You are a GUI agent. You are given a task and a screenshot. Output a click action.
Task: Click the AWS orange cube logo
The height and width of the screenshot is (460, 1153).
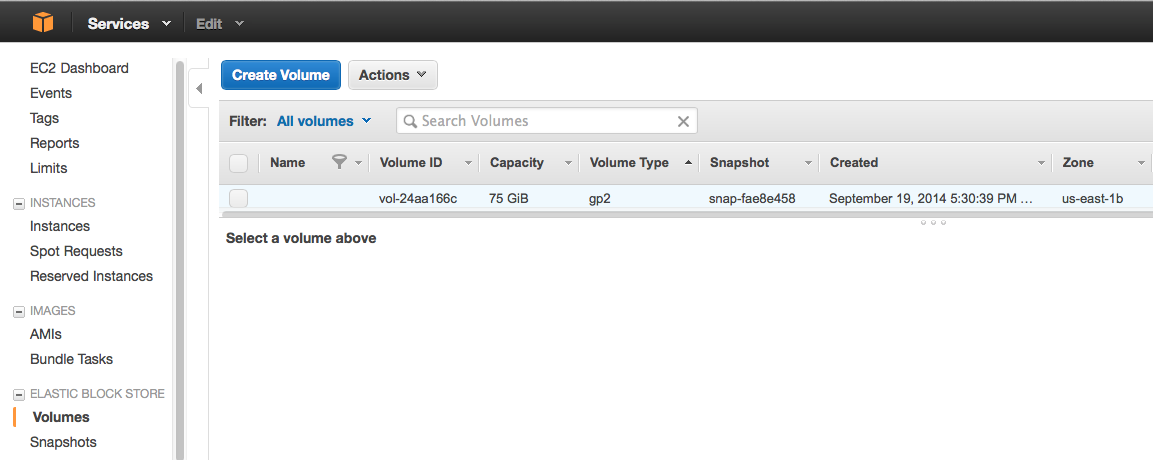(x=42, y=22)
